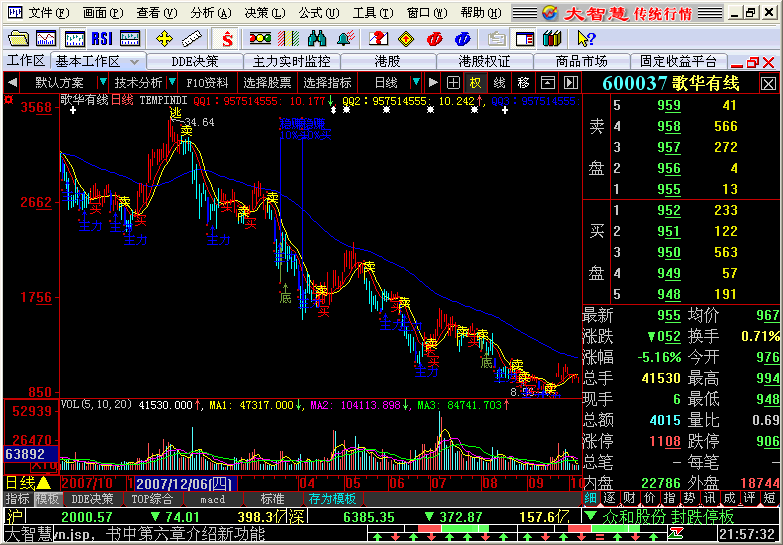This screenshot has width=783, height=545.
Task: Switch side panel to 价 view
Action: tap(649, 498)
